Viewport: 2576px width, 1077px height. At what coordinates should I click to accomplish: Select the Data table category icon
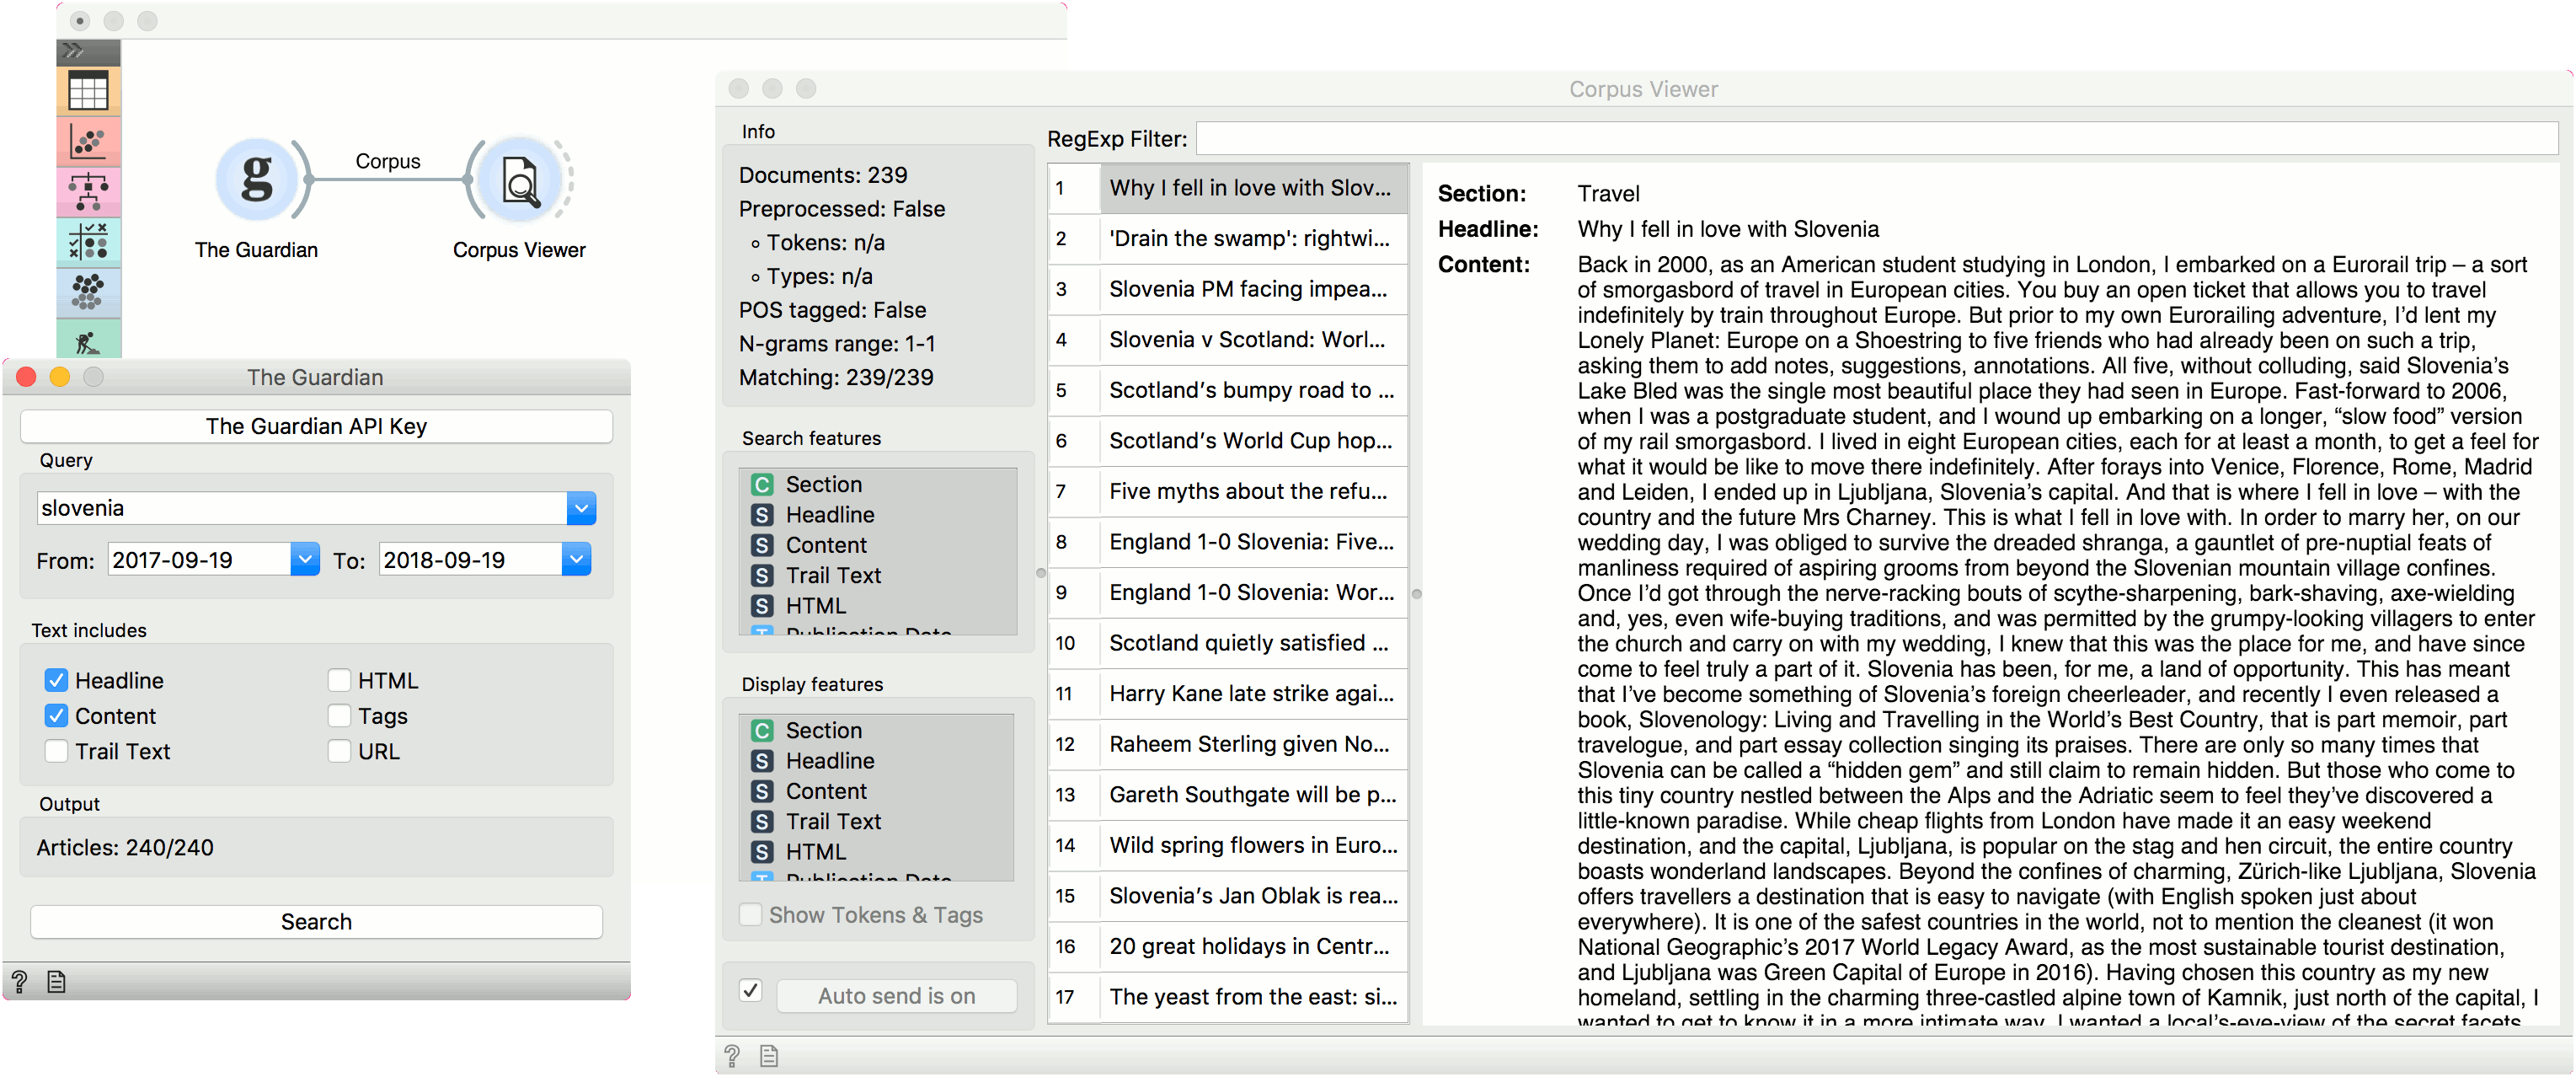pos(88,92)
